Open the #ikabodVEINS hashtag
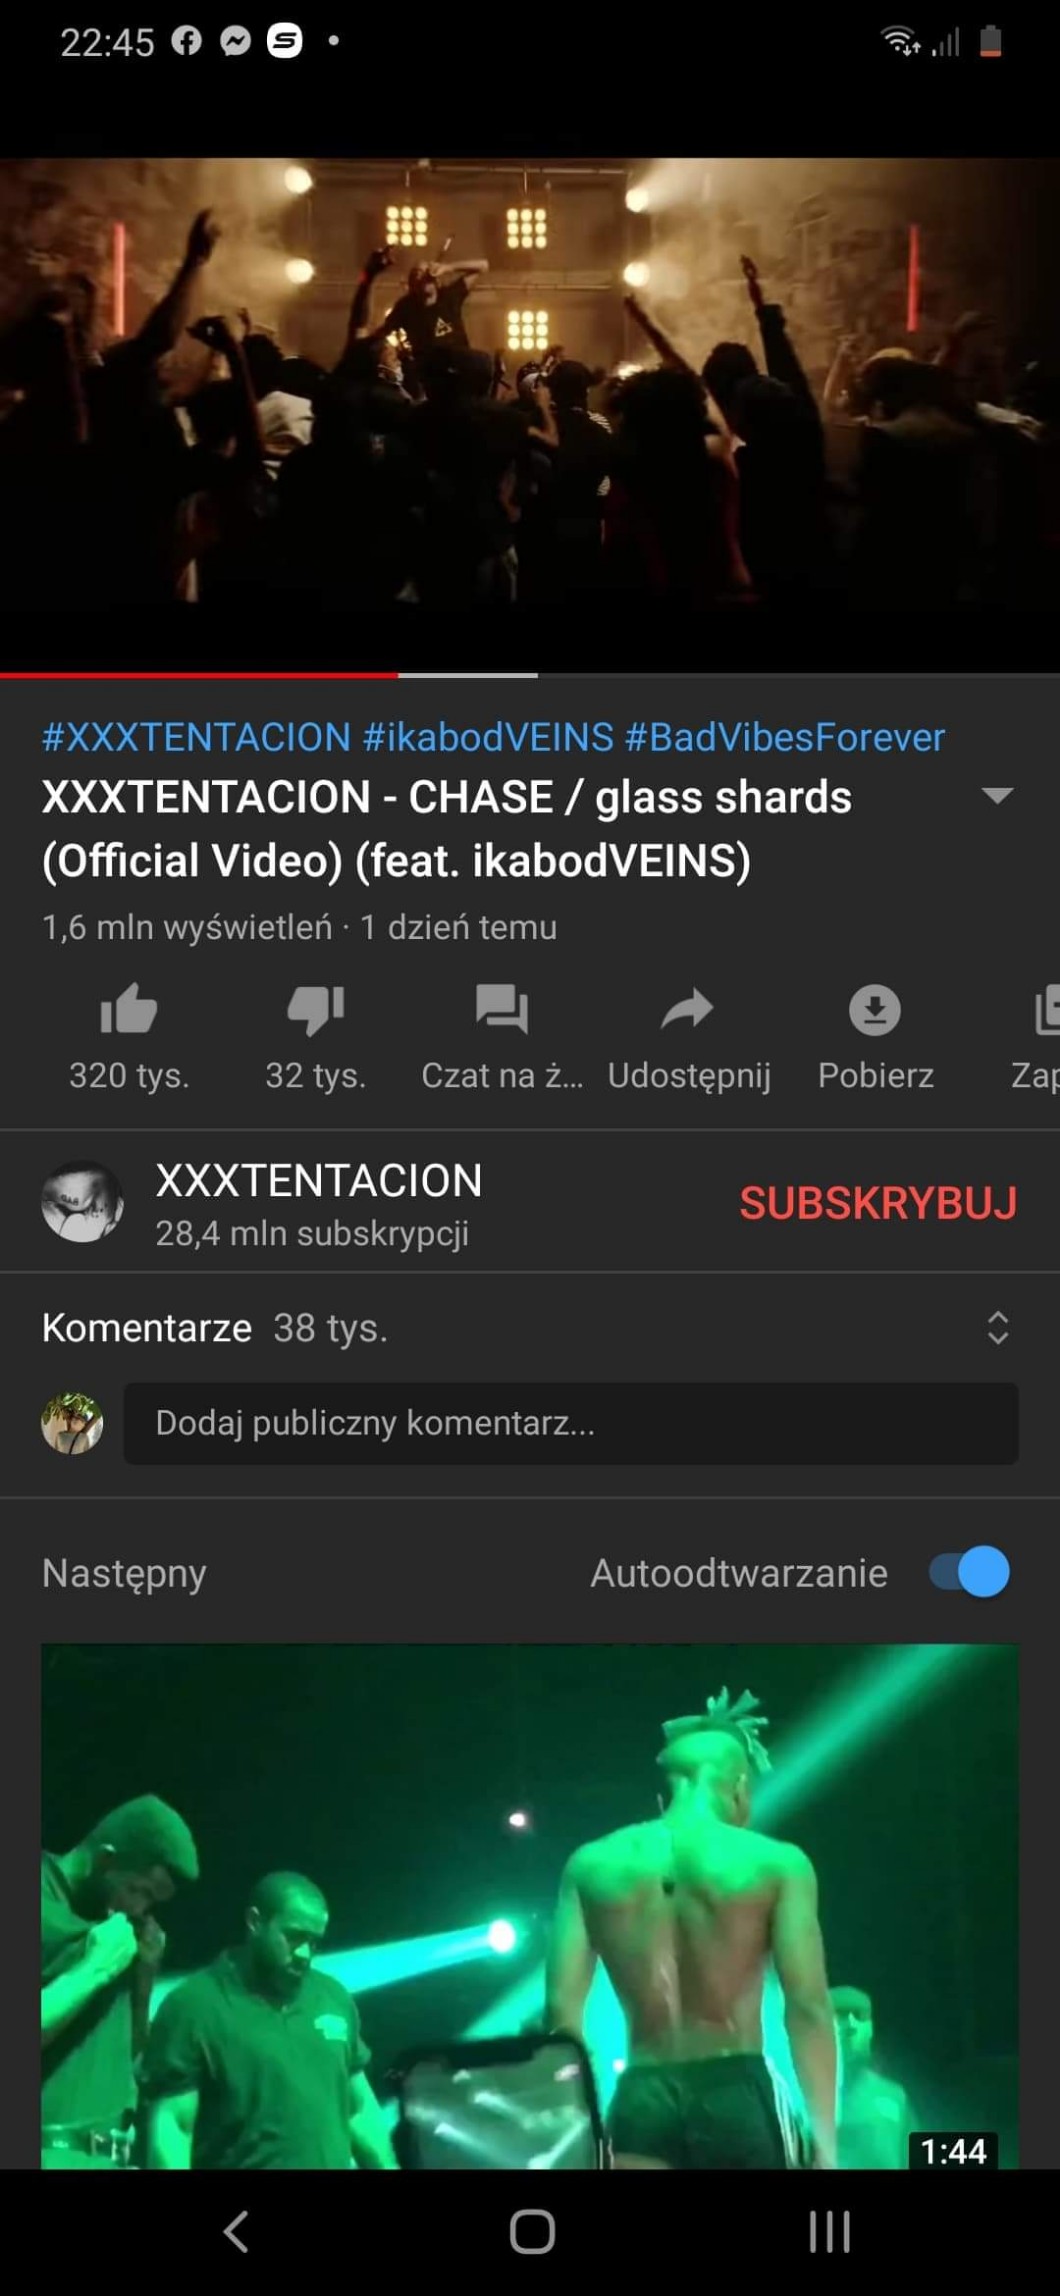This screenshot has width=1060, height=2296. pyautogui.click(x=488, y=737)
